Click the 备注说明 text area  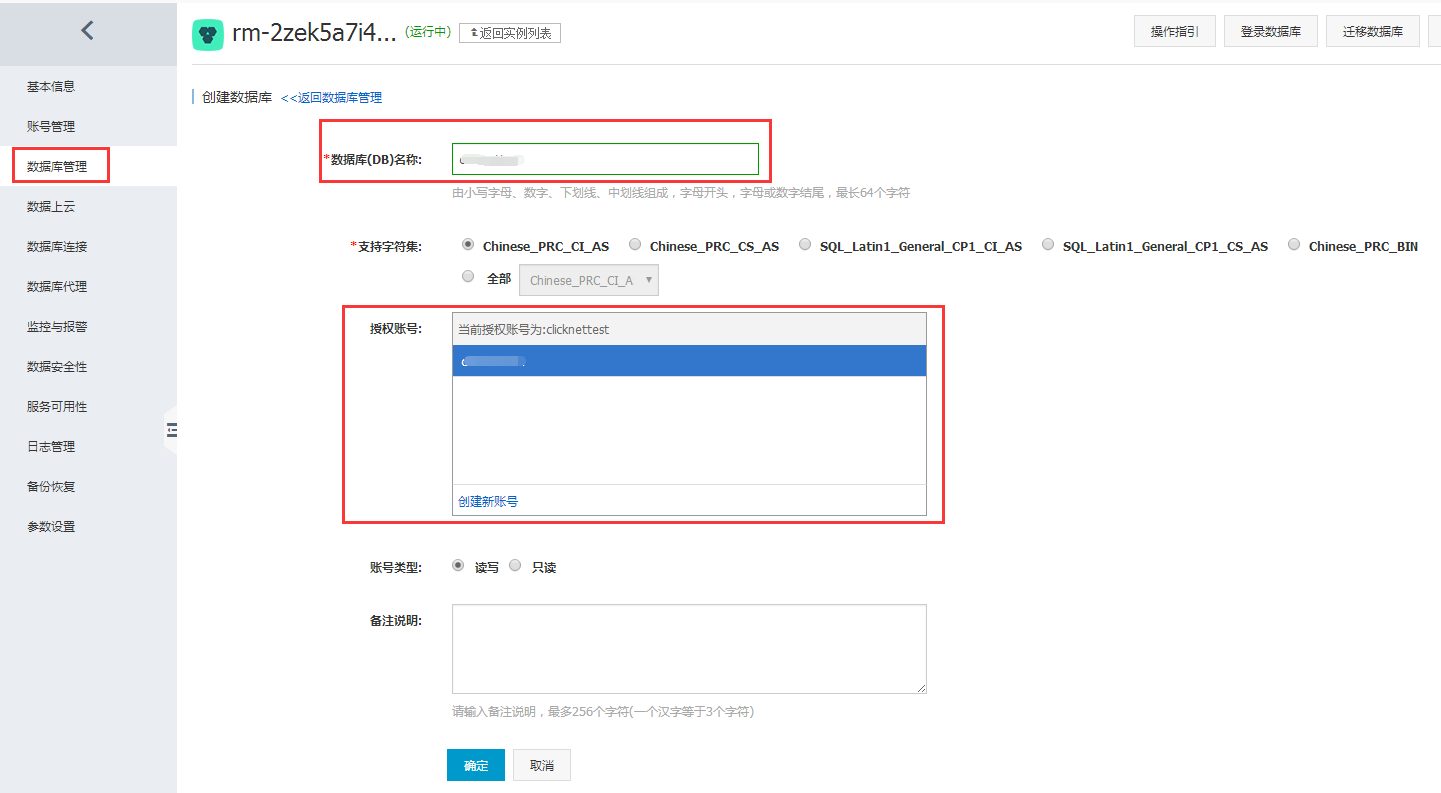(x=689, y=648)
